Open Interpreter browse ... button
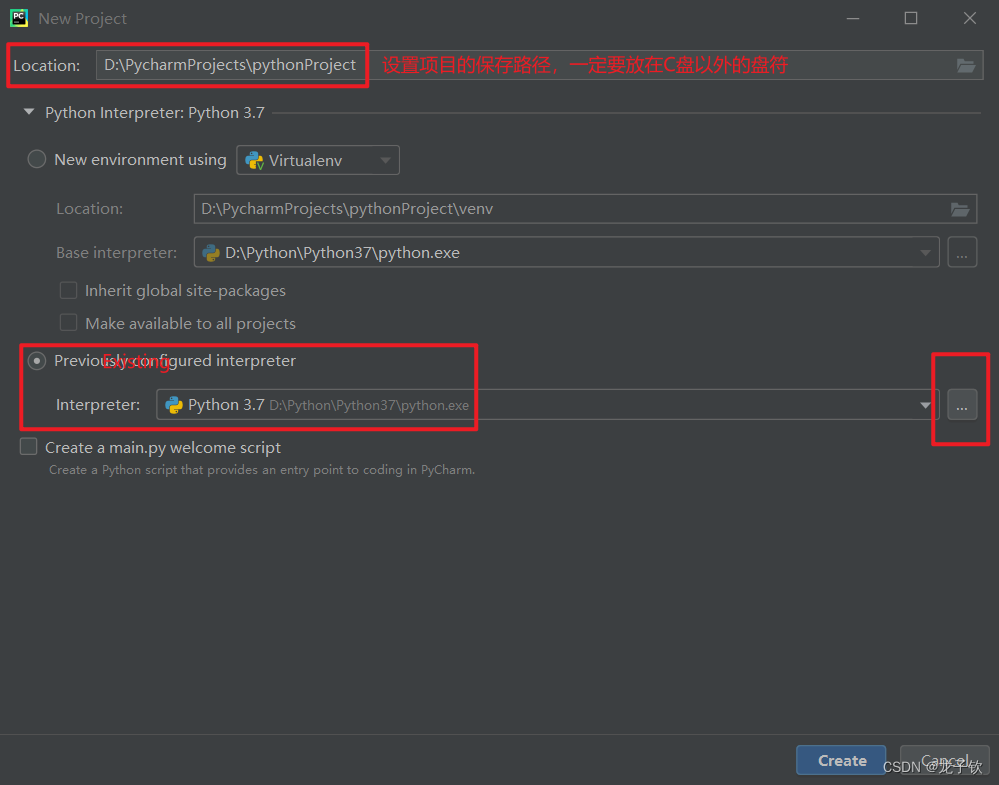999x785 pixels. click(961, 405)
